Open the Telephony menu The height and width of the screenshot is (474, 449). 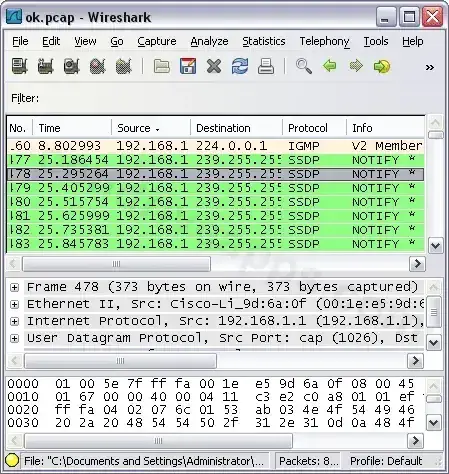(324, 41)
